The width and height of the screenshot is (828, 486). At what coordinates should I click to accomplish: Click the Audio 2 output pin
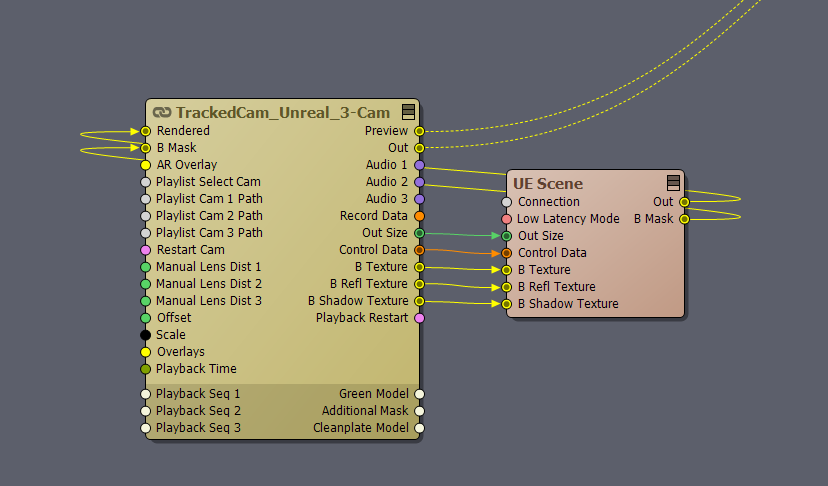point(419,182)
